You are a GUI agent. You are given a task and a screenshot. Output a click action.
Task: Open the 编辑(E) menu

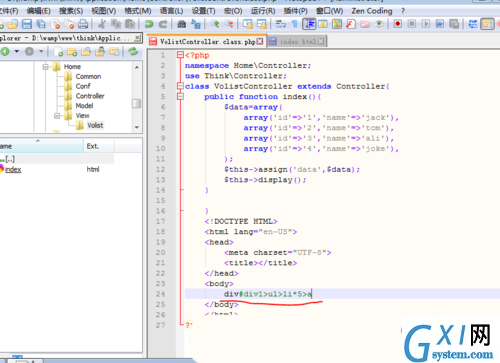38,11
